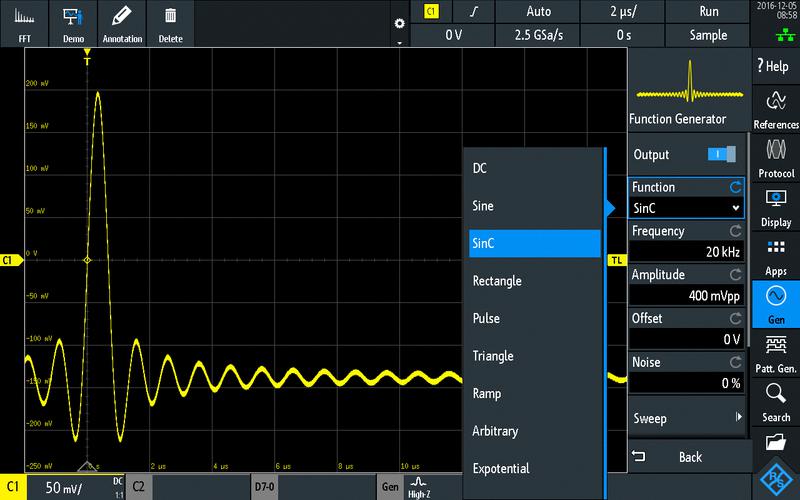Reset Offset value arrow icon
This screenshot has height=500, width=800.
[735, 319]
